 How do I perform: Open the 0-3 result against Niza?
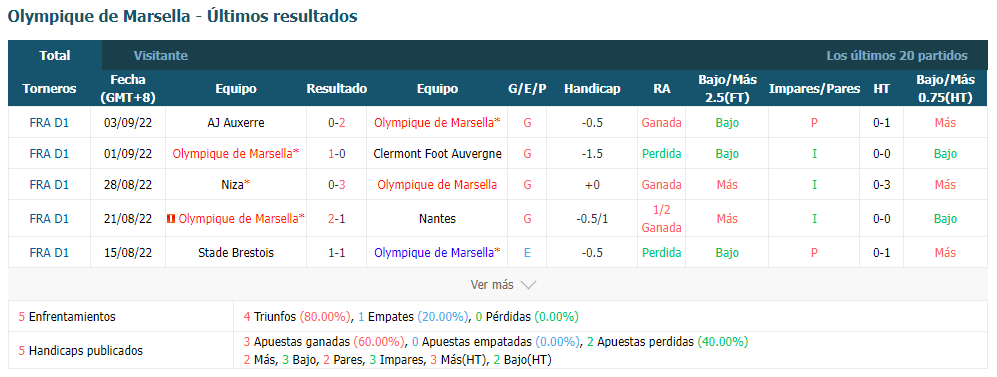(337, 184)
